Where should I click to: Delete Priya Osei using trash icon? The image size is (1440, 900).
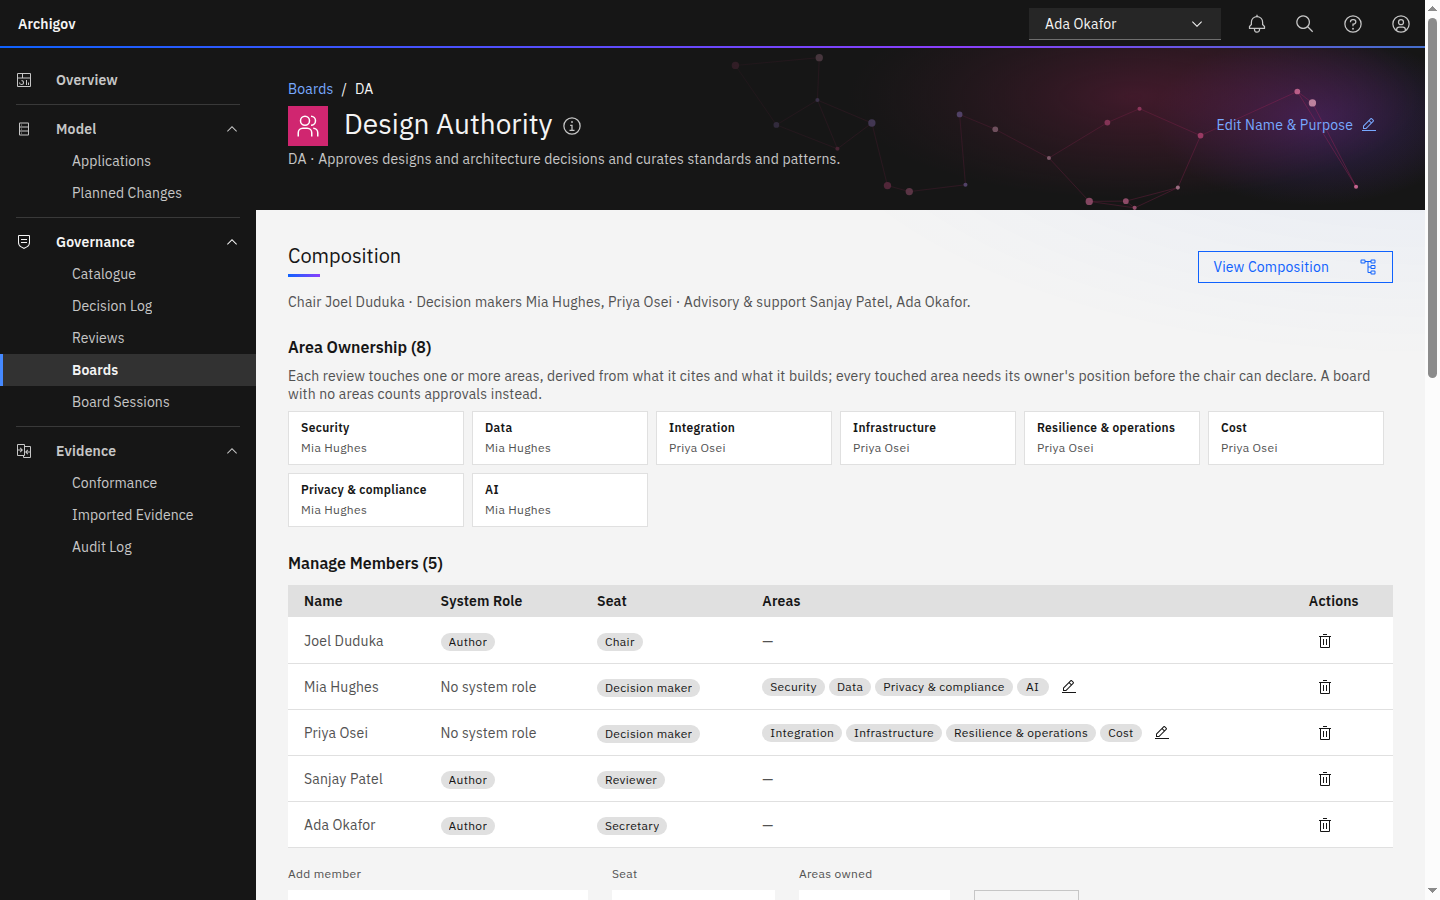click(x=1325, y=733)
